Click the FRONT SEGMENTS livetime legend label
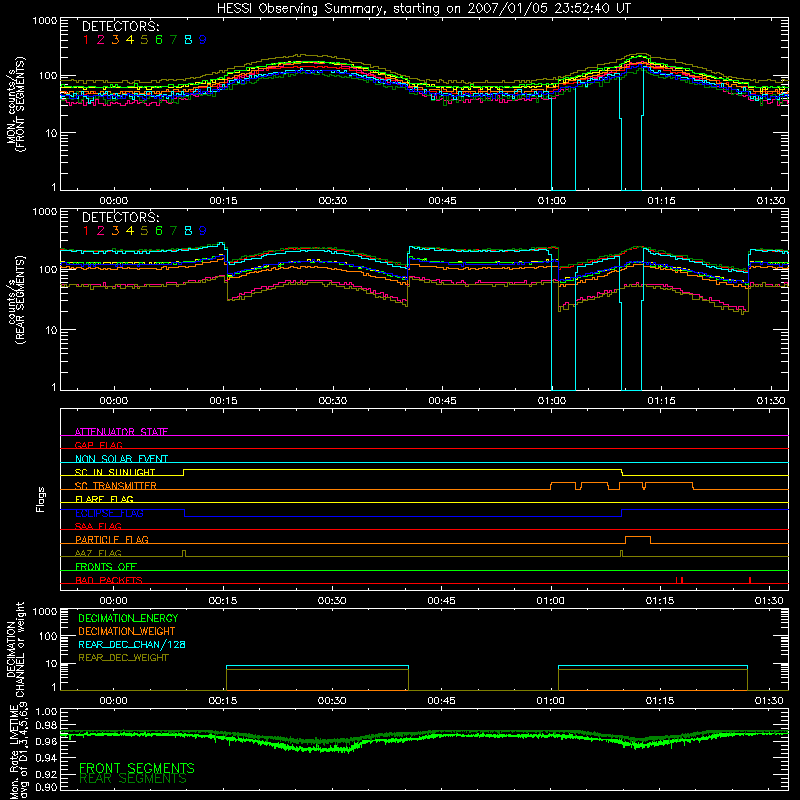The width and height of the screenshot is (800, 800). pyautogui.click(x=137, y=768)
